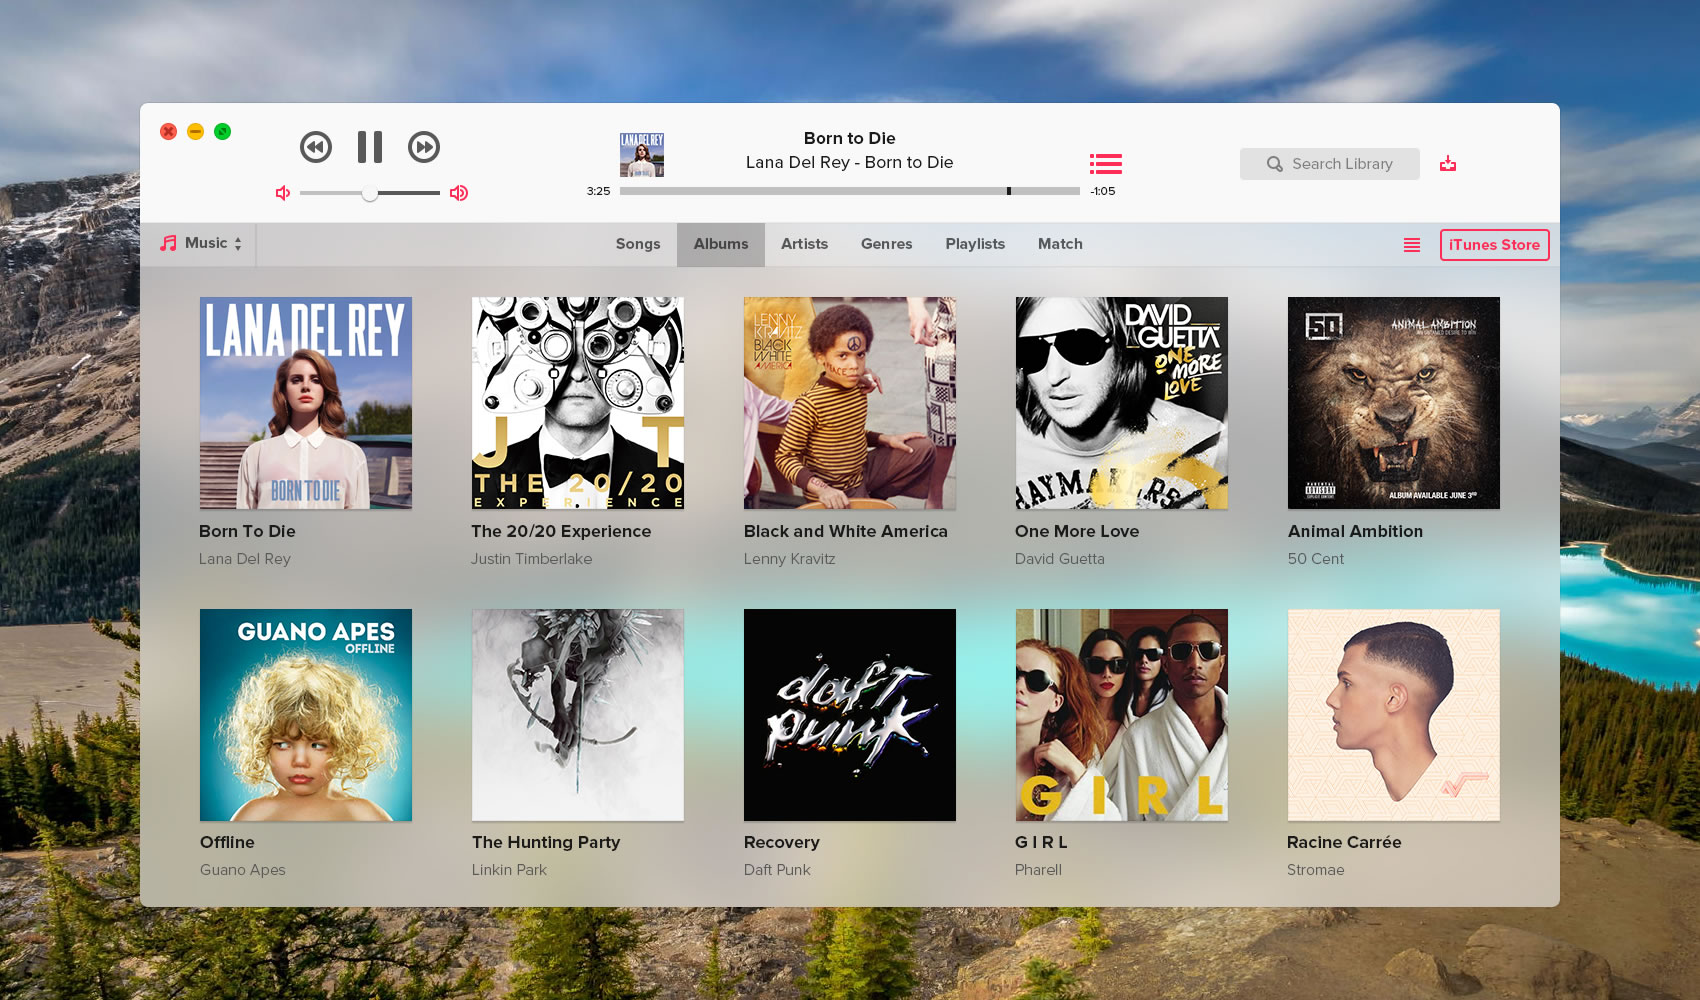1700x1000 pixels.
Task: Seek on the song progress bar
Action: (849, 191)
